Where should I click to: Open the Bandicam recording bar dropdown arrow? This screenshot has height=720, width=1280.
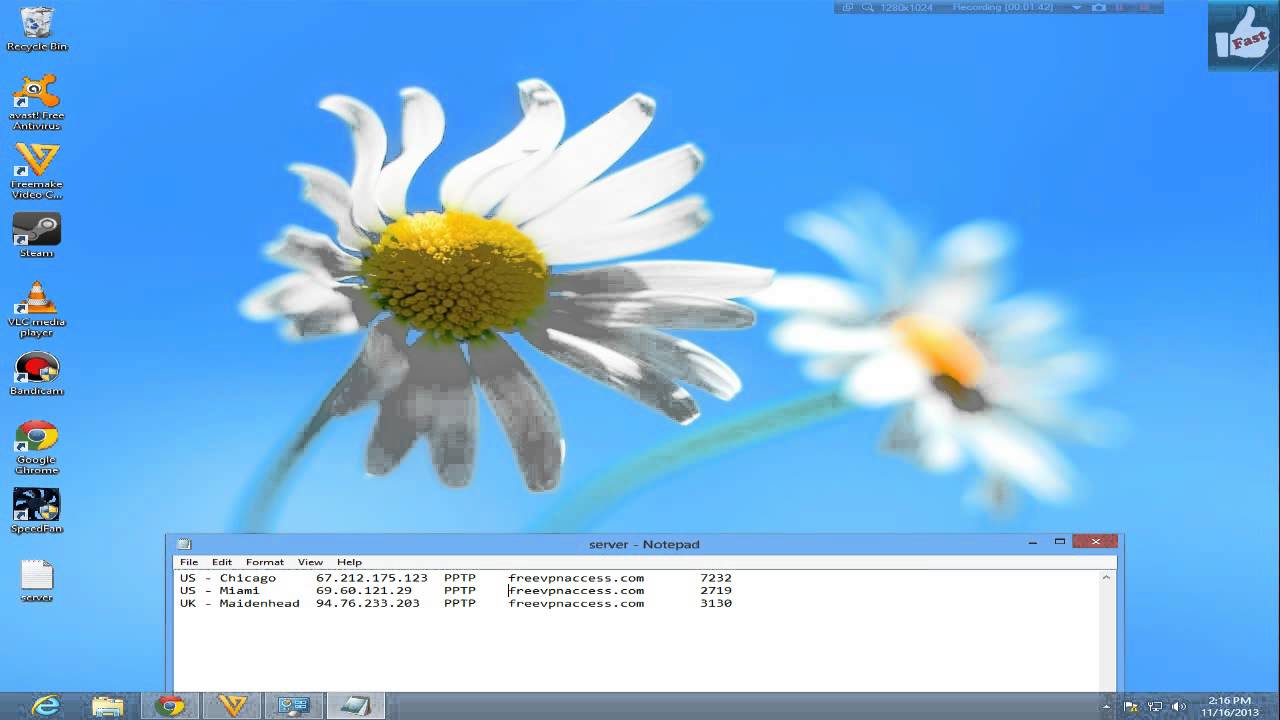[1077, 7]
